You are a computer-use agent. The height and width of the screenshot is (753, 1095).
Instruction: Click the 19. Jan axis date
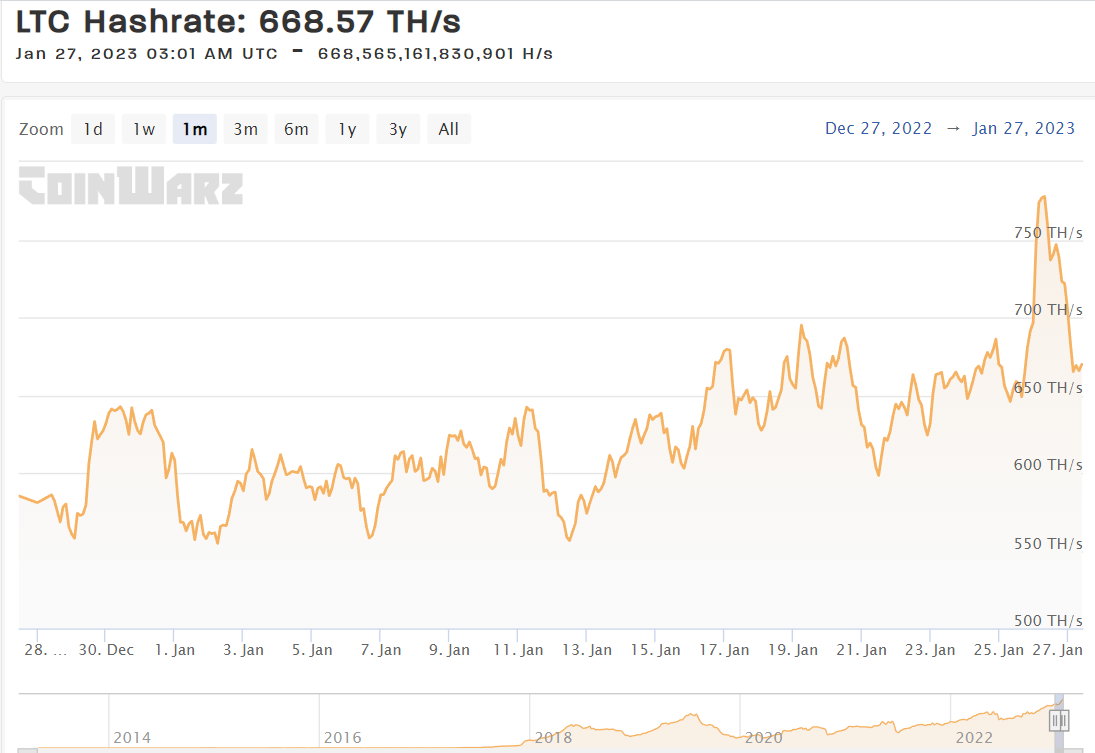[793, 650]
